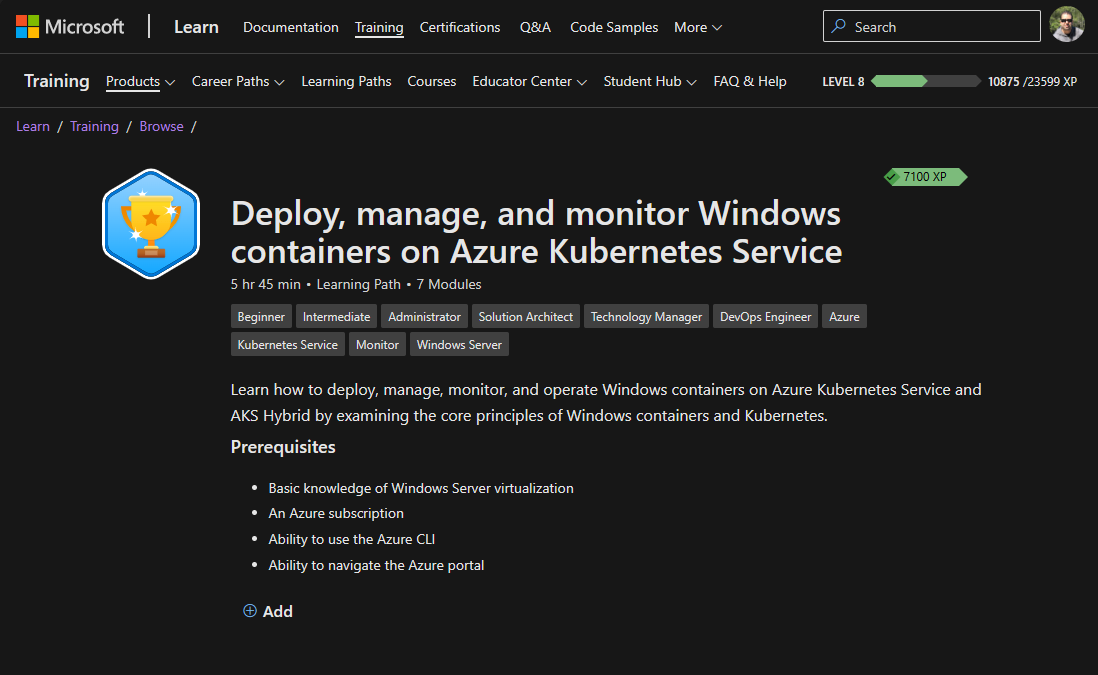Open Courses page
Image resolution: width=1098 pixels, height=675 pixels.
(x=431, y=82)
